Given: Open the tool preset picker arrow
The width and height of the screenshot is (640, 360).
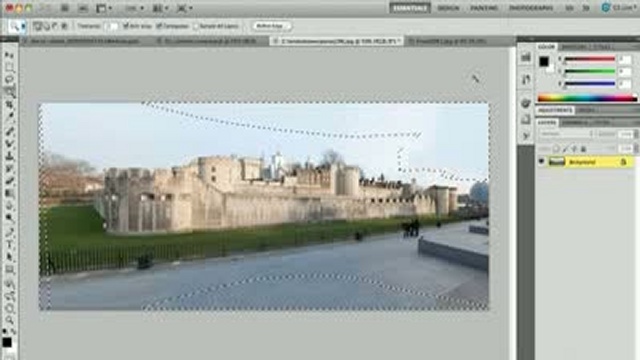Looking at the screenshot, I should pyautogui.click(x=24, y=26).
